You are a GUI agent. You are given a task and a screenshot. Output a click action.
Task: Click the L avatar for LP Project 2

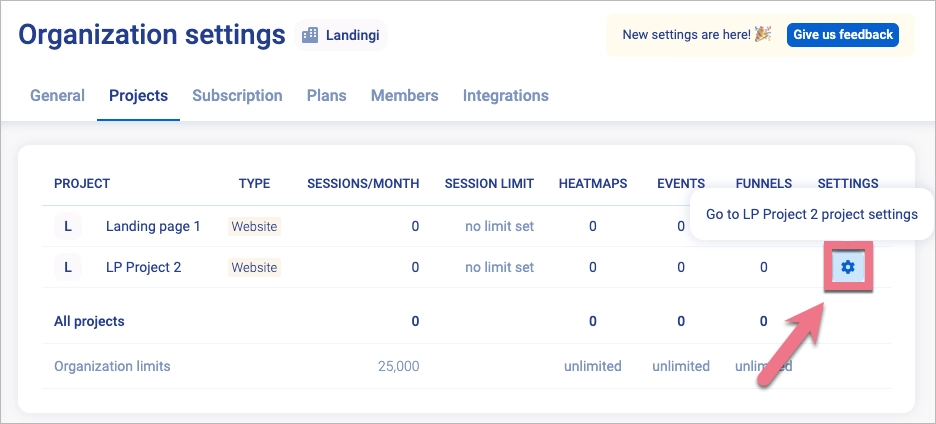[68, 267]
